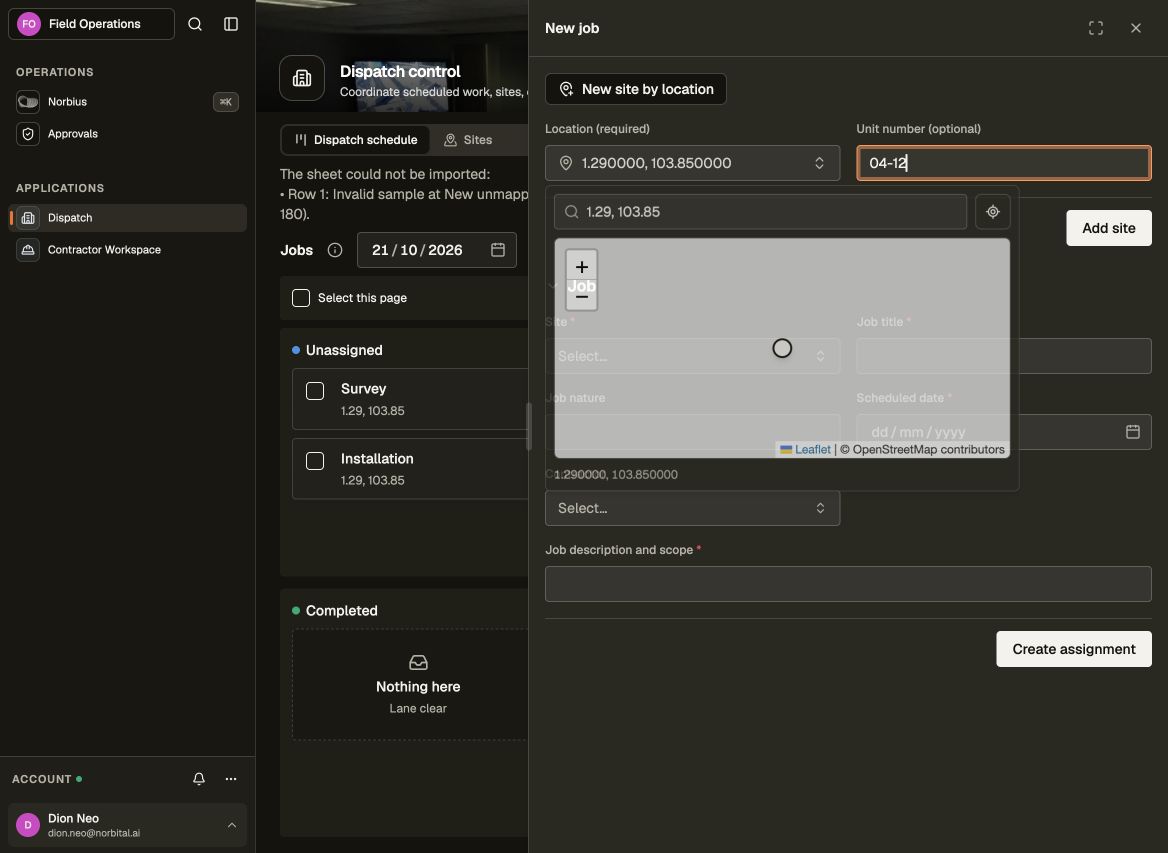Click the use-current-location crosshair button
Image resolution: width=1168 pixels, height=853 pixels.
click(x=992, y=212)
